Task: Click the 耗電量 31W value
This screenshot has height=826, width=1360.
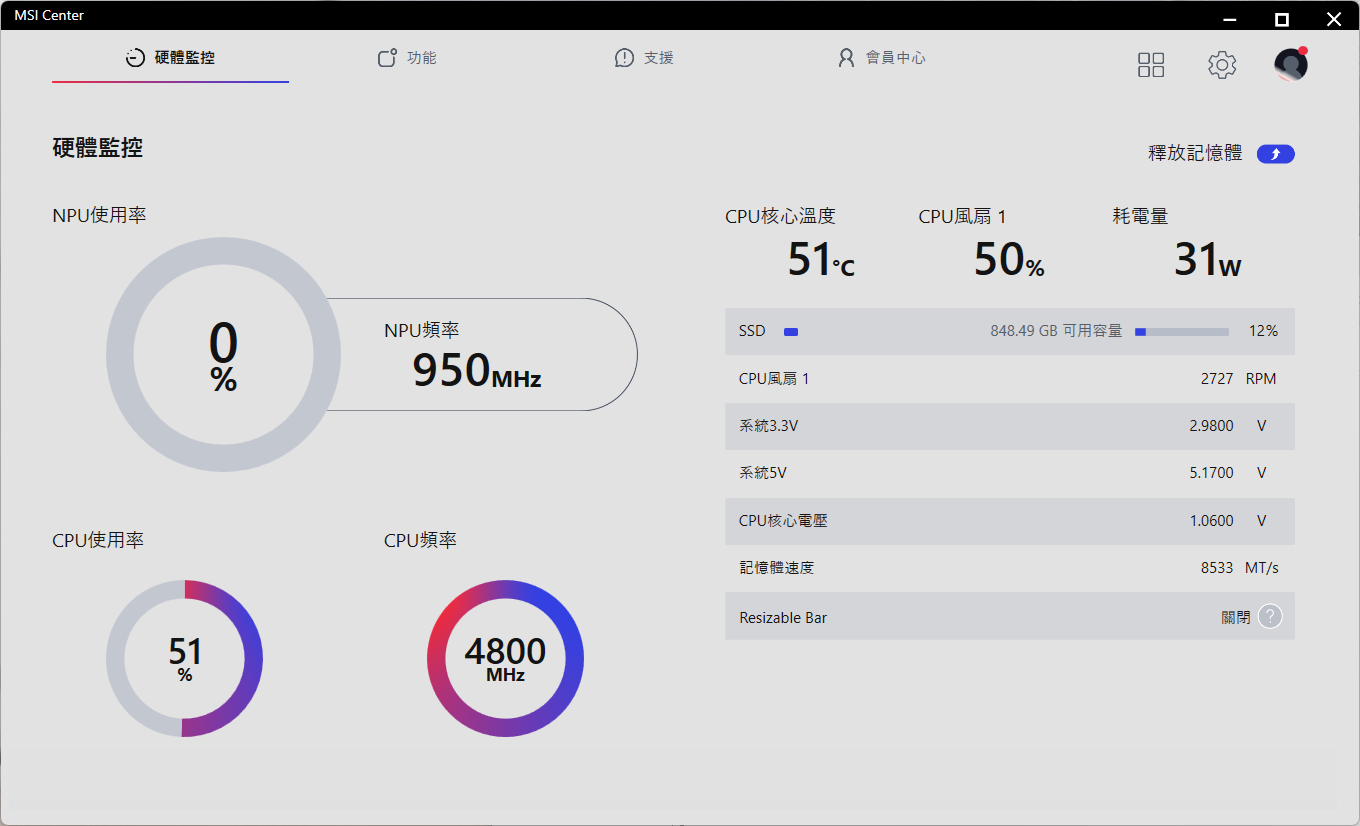Action: coord(1208,260)
